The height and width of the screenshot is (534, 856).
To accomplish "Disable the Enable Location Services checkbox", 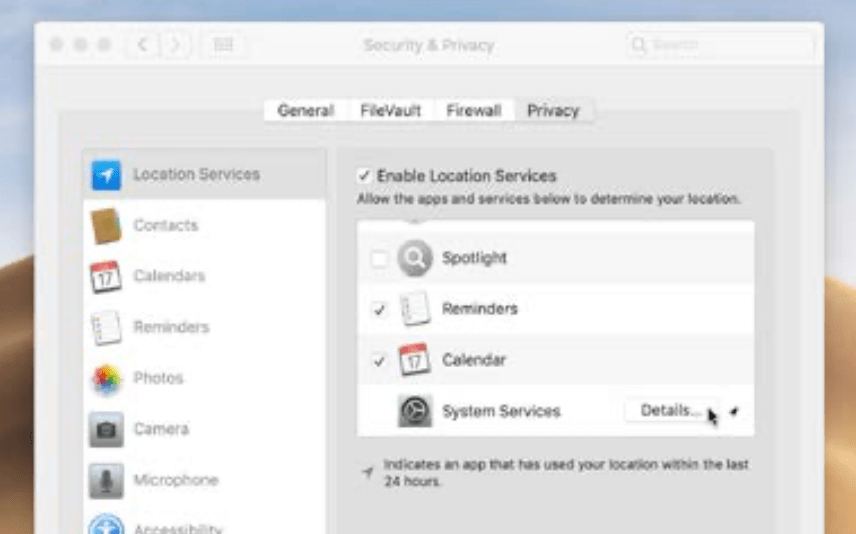I will point(364,176).
